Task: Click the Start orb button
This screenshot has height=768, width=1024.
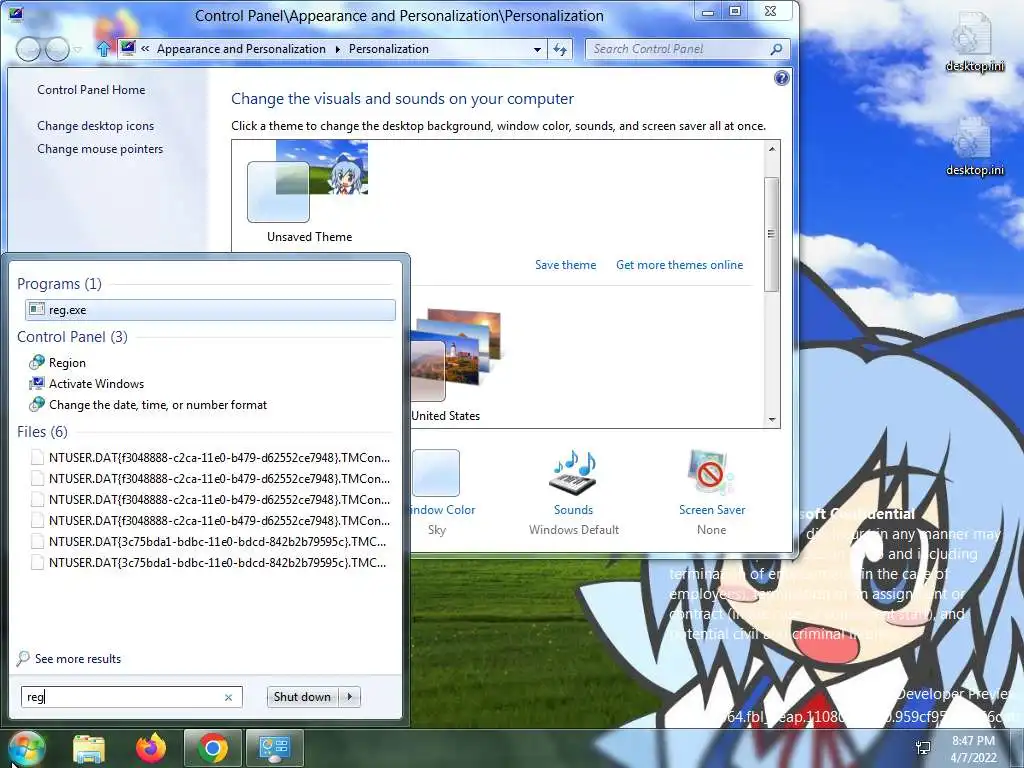Action: (26, 748)
